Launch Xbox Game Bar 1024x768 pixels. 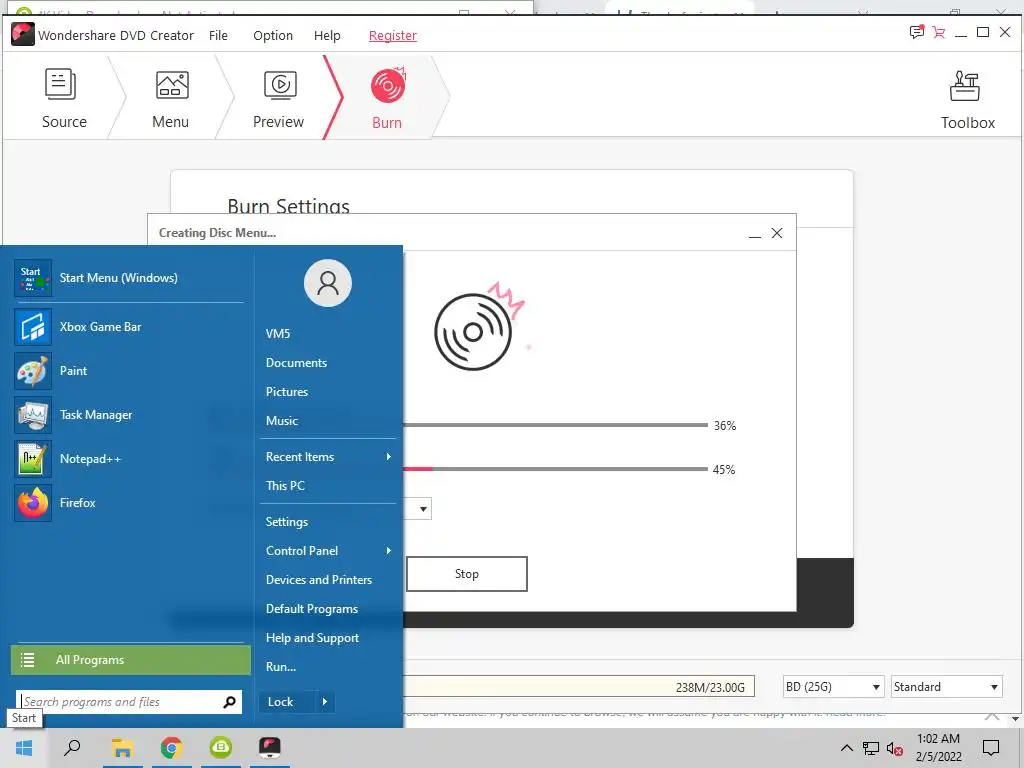tap(129, 327)
